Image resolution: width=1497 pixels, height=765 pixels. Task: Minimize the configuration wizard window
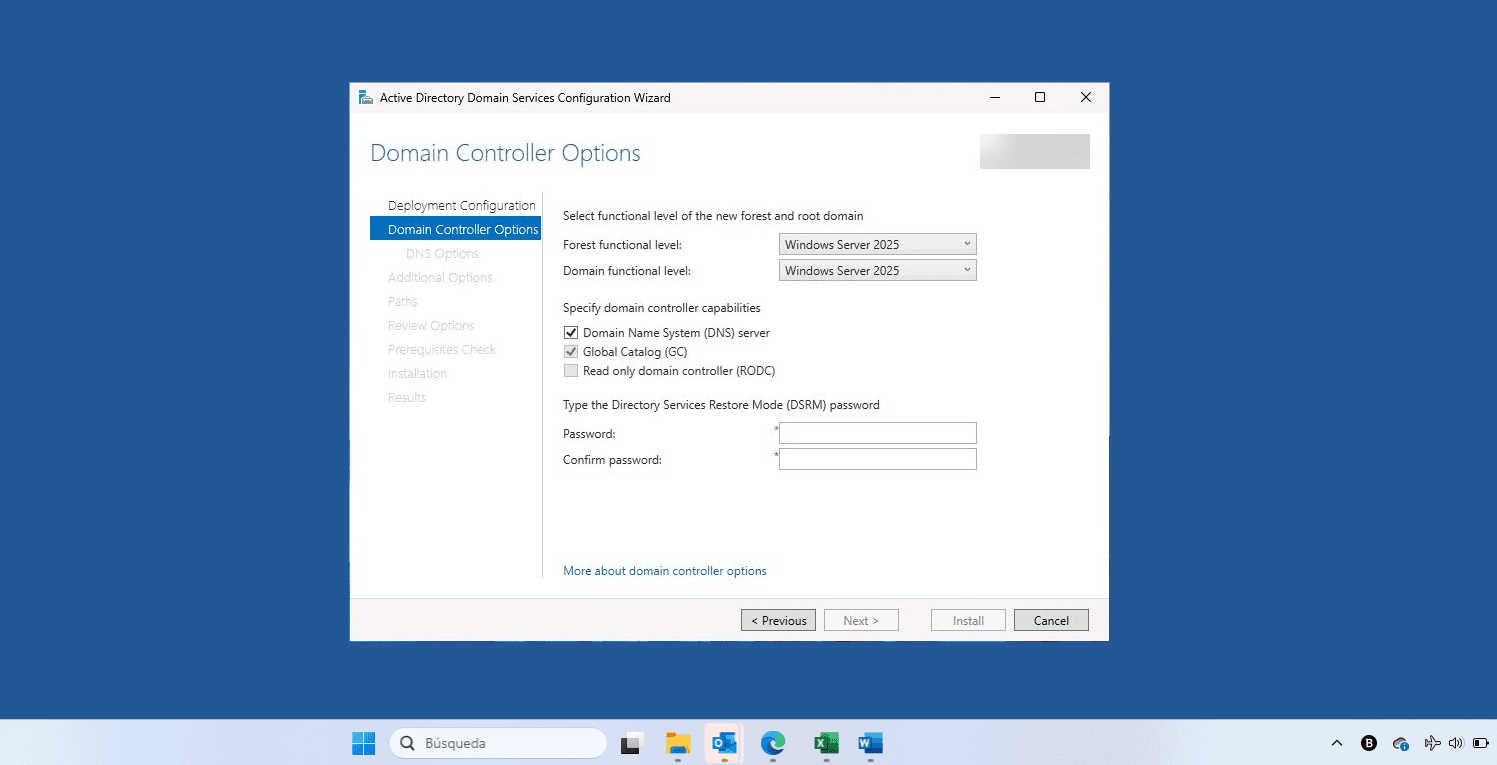pos(995,97)
